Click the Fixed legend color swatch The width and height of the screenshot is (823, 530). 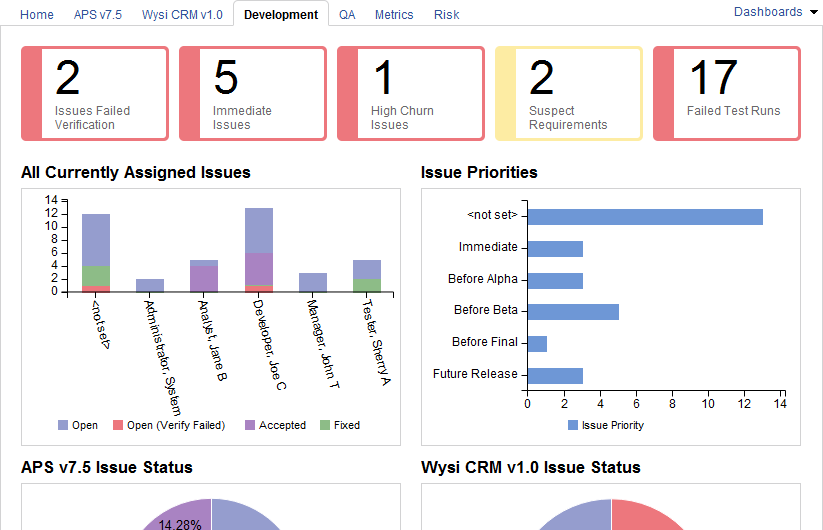(x=325, y=425)
